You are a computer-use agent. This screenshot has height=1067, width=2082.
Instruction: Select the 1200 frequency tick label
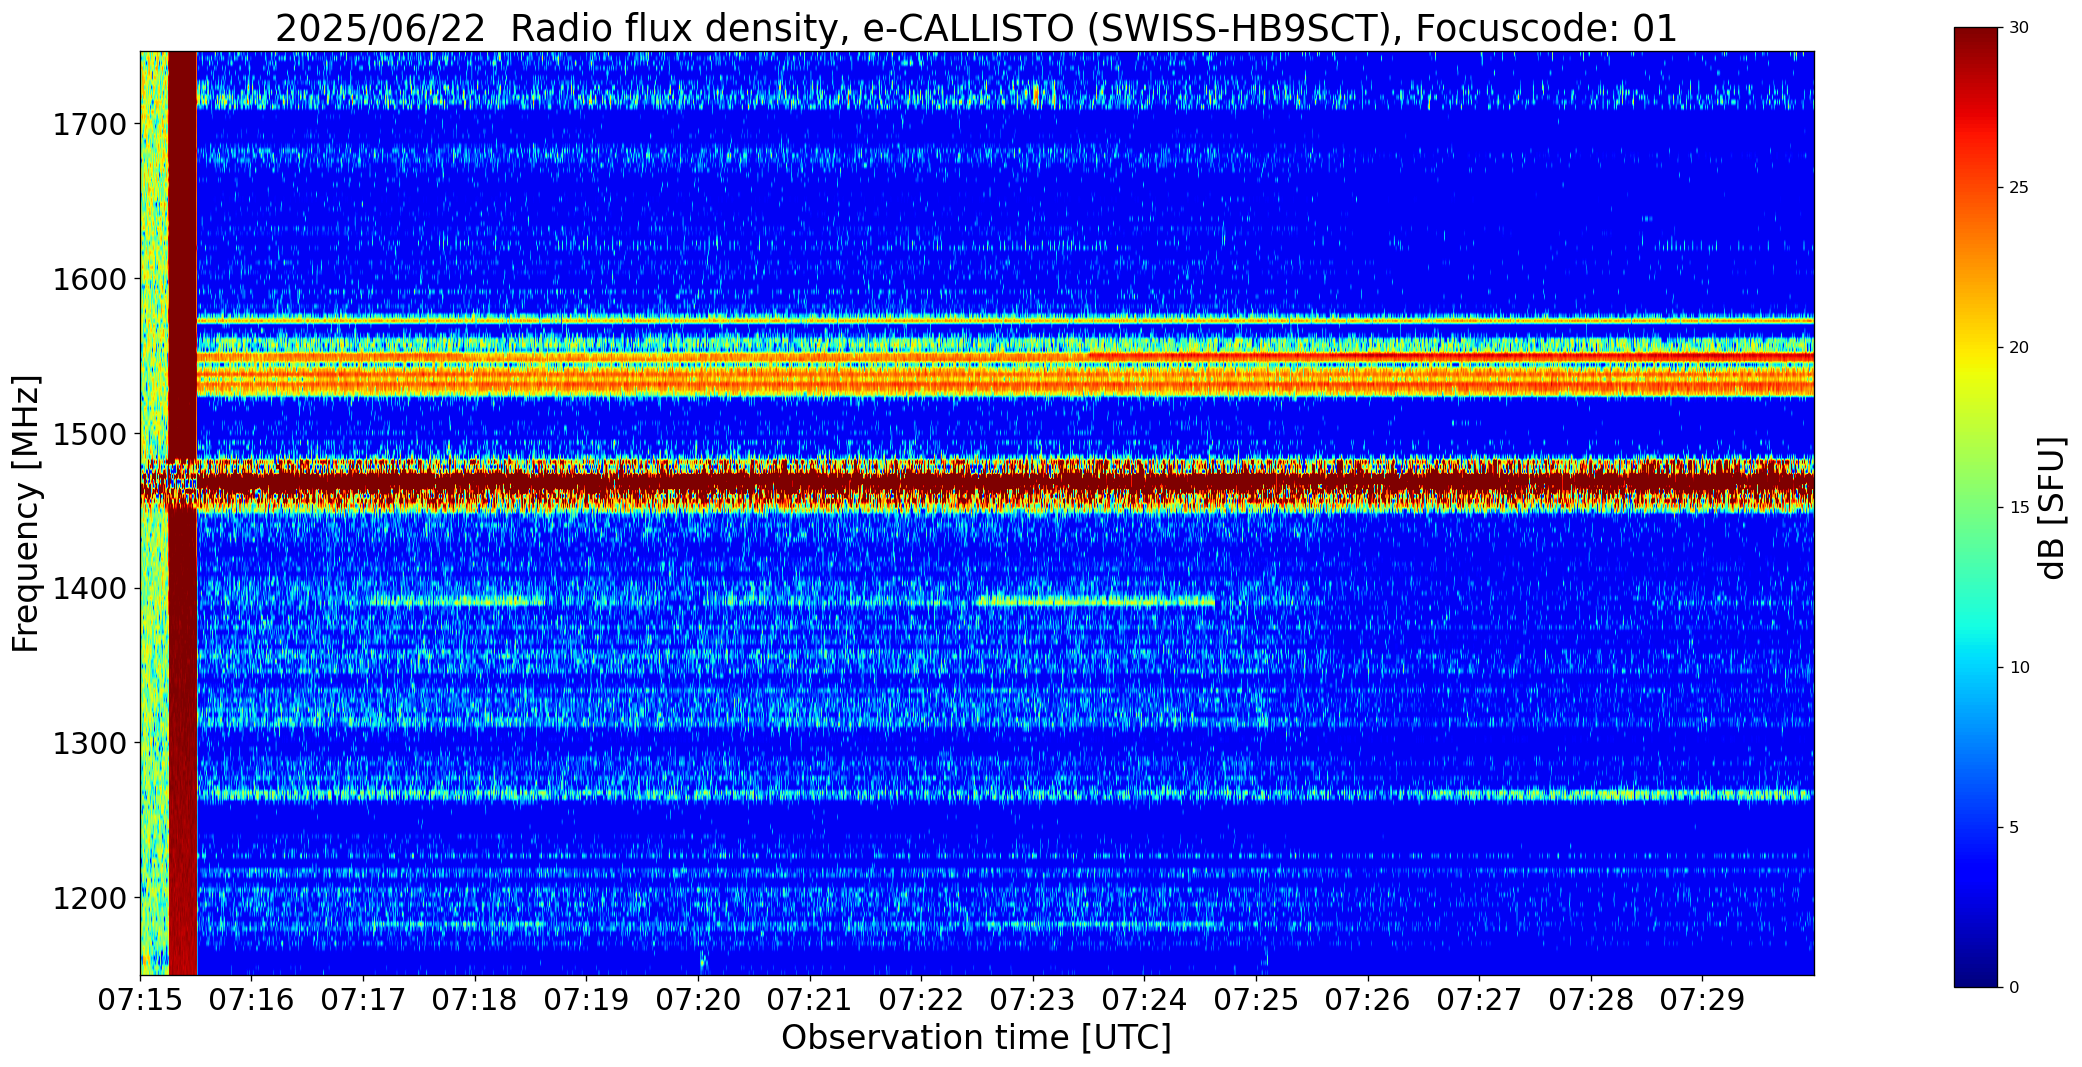pyautogui.click(x=89, y=898)
